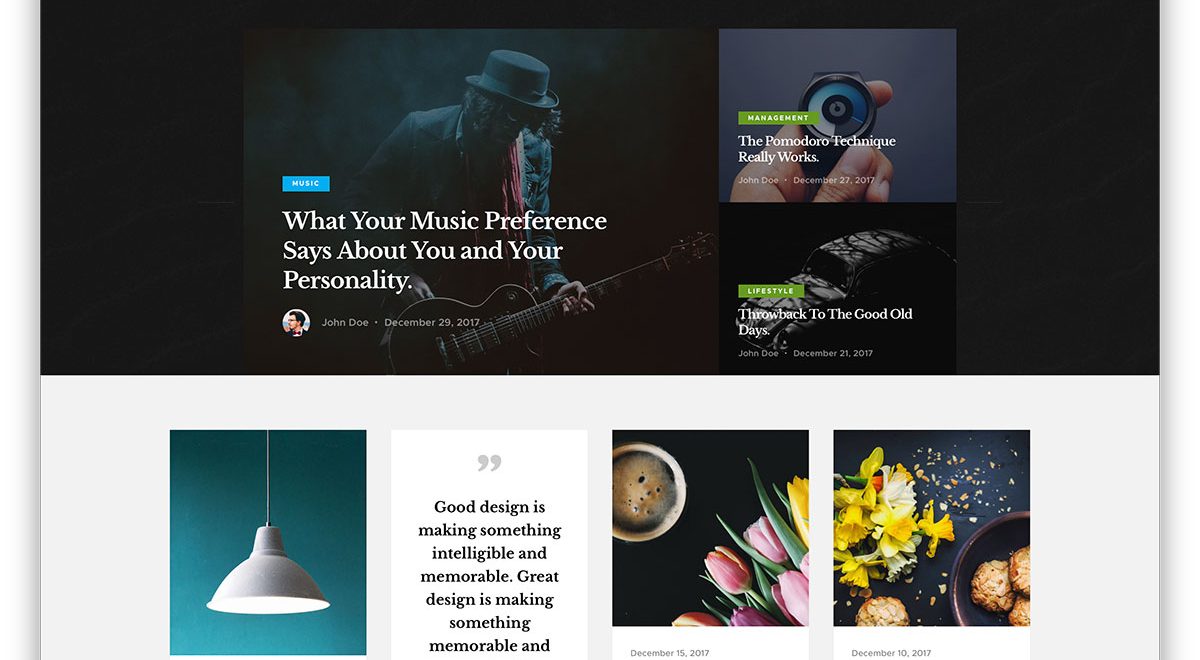Open the 'What Your Music Preference' headline

[445, 250]
